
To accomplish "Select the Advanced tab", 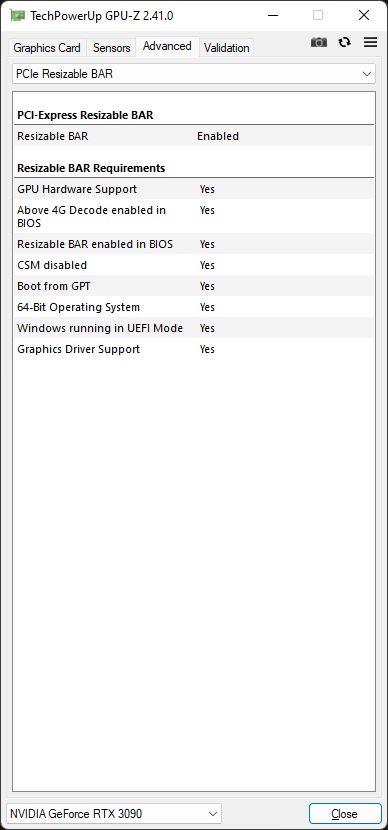I will [x=167, y=46].
